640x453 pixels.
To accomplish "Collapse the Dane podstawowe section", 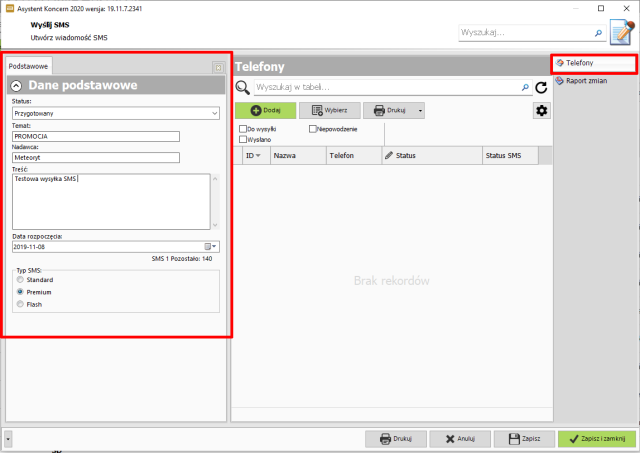I will click(x=16, y=86).
